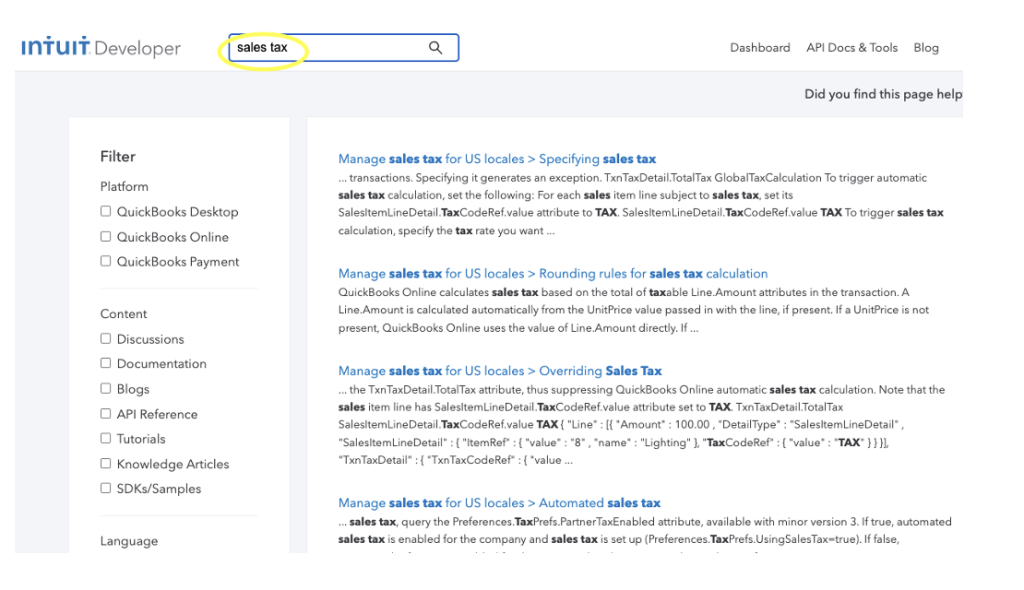Enable the QuickBooks Desktop filter

click(105, 211)
